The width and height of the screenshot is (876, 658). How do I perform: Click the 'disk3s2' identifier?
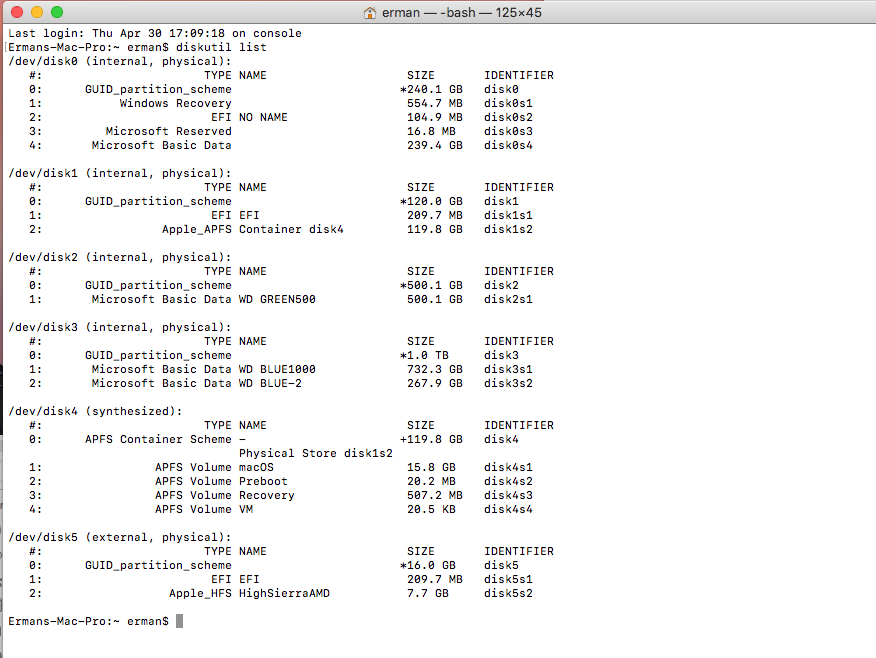[x=508, y=383]
